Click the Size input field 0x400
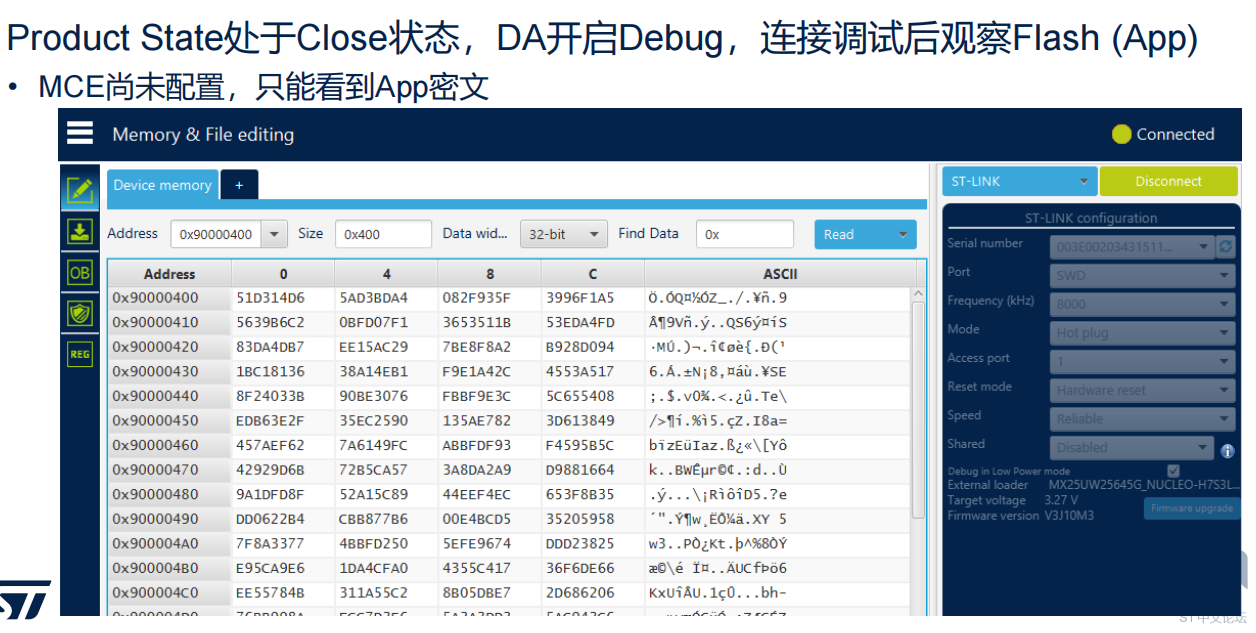The height and width of the screenshot is (633, 1256). tap(383, 234)
